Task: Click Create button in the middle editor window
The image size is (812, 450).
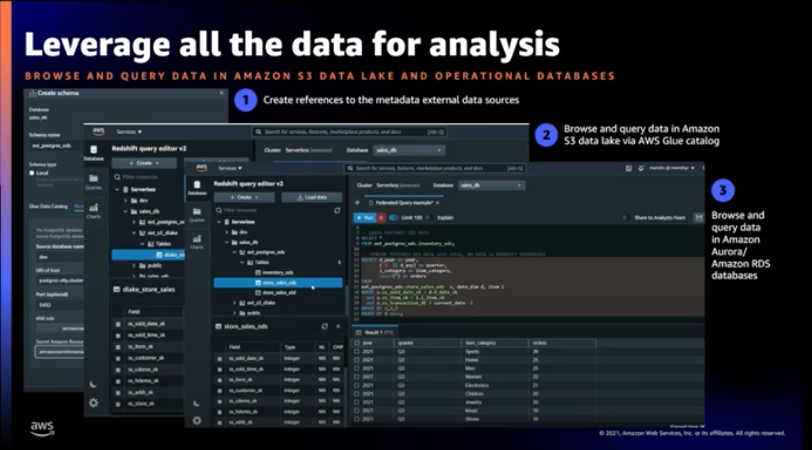Action: (x=143, y=163)
